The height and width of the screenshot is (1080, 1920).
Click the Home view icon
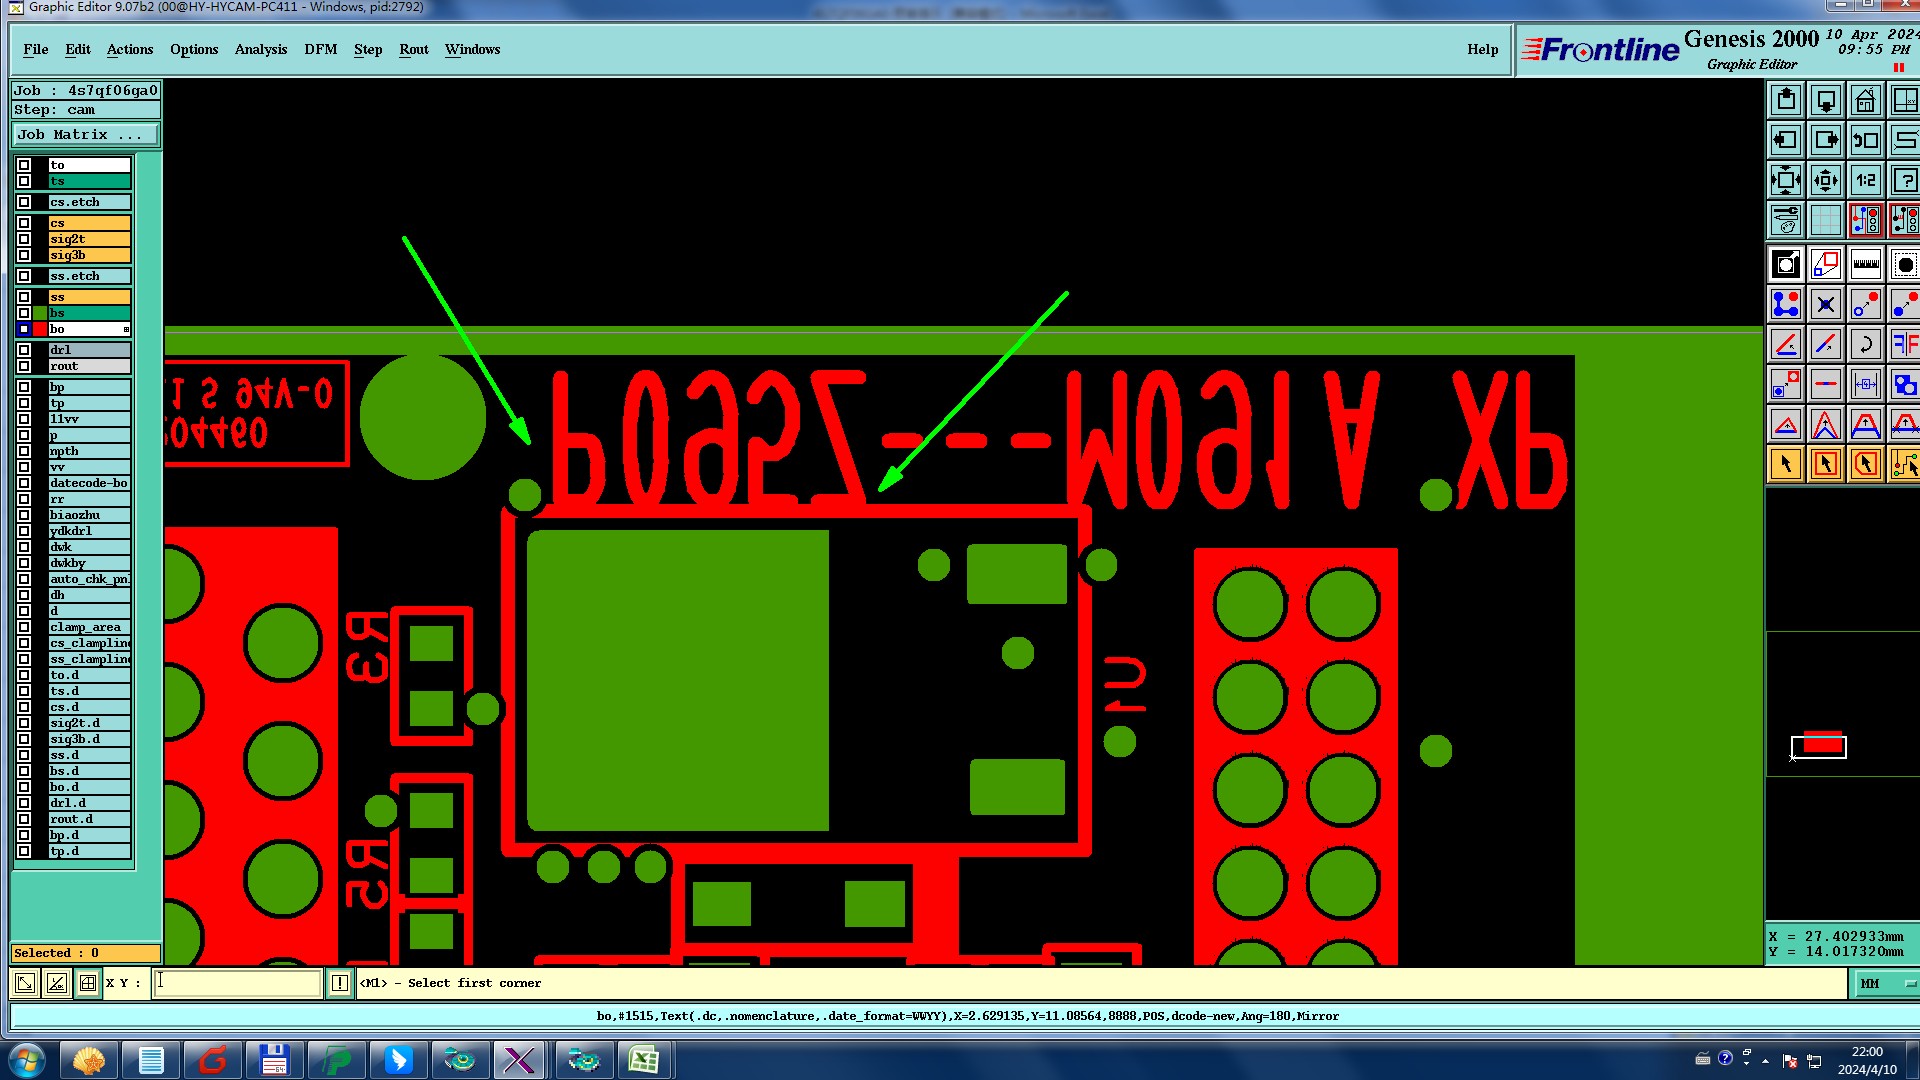[1865, 101]
